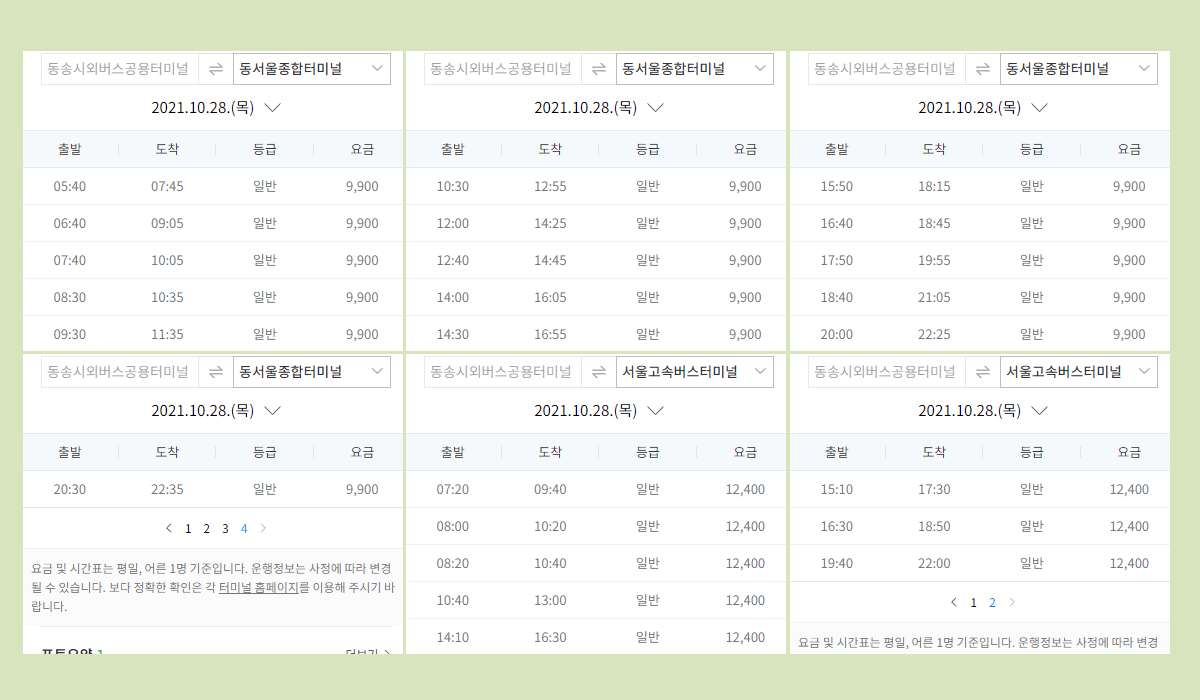Image resolution: width=1200 pixels, height=700 pixels.
Task: Swap direction of the top-right 동서울종합터미널 route
Action: pyautogui.click(x=983, y=68)
